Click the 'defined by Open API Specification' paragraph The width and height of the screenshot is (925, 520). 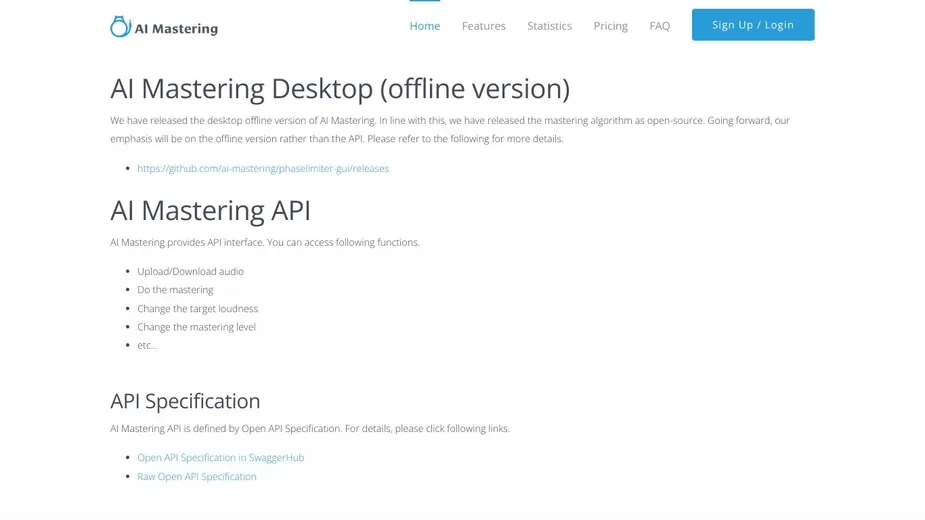pos(310,429)
